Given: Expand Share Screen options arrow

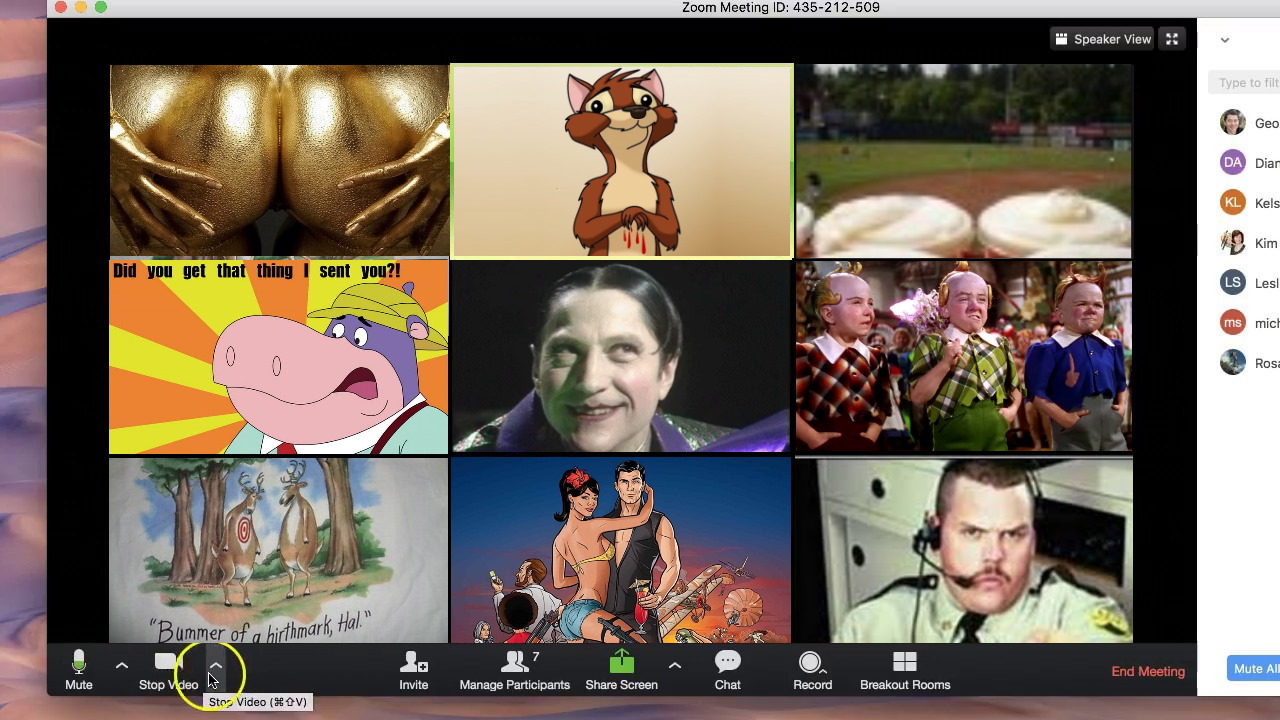Looking at the screenshot, I should (675, 665).
